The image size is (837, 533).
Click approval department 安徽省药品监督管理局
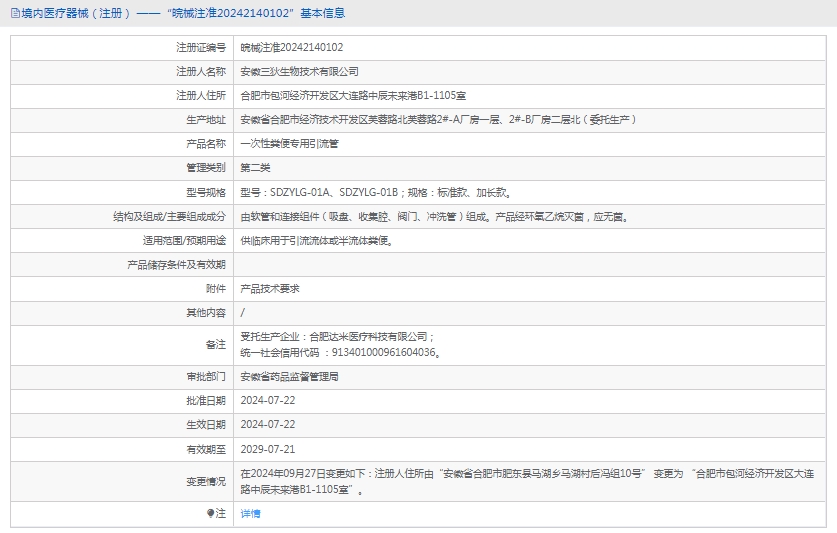coord(289,377)
